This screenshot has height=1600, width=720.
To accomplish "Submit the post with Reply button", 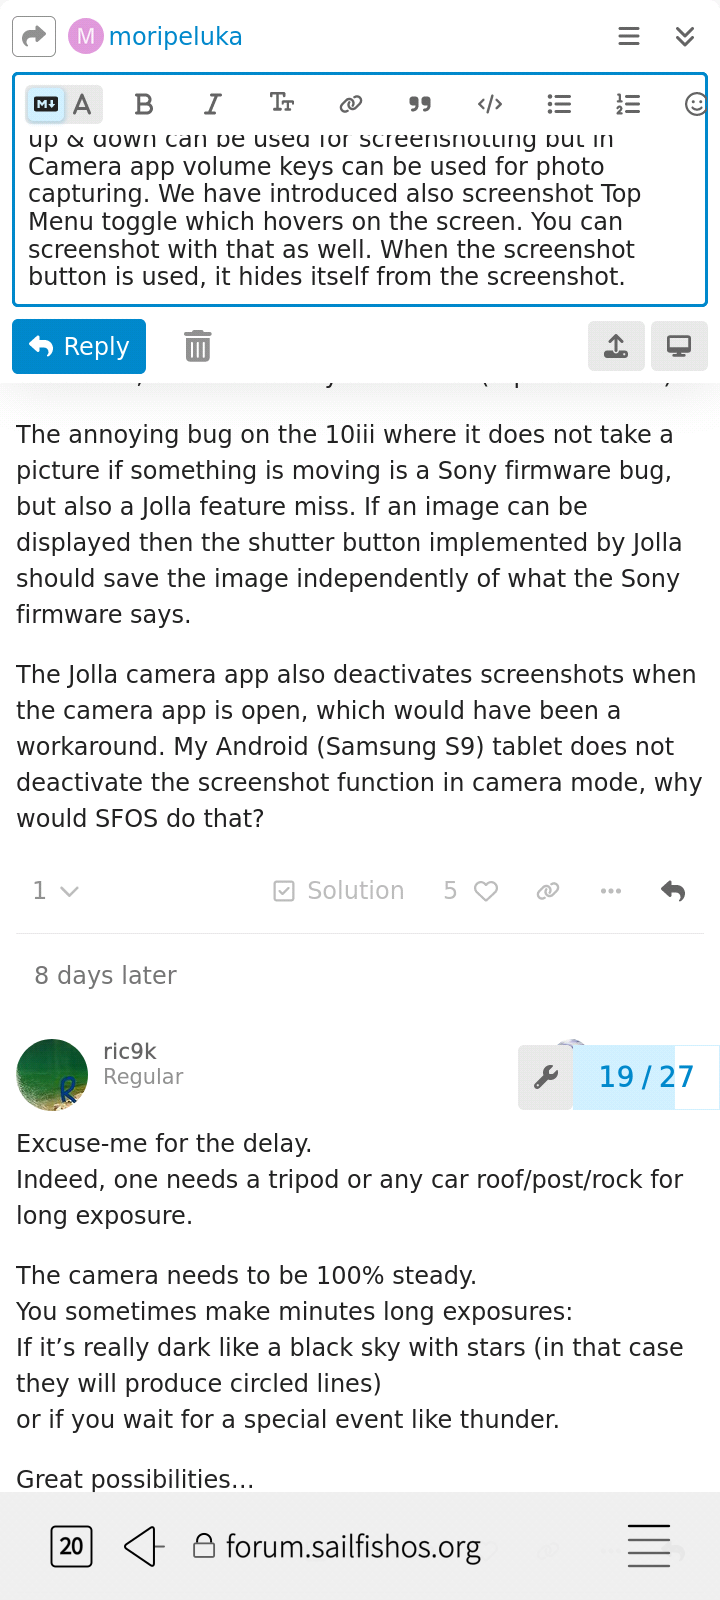I will pyautogui.click(x=79, y=346).
